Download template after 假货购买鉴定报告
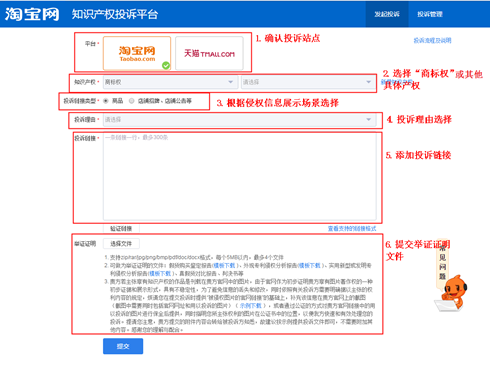The image size is (490, 375). 224,266
